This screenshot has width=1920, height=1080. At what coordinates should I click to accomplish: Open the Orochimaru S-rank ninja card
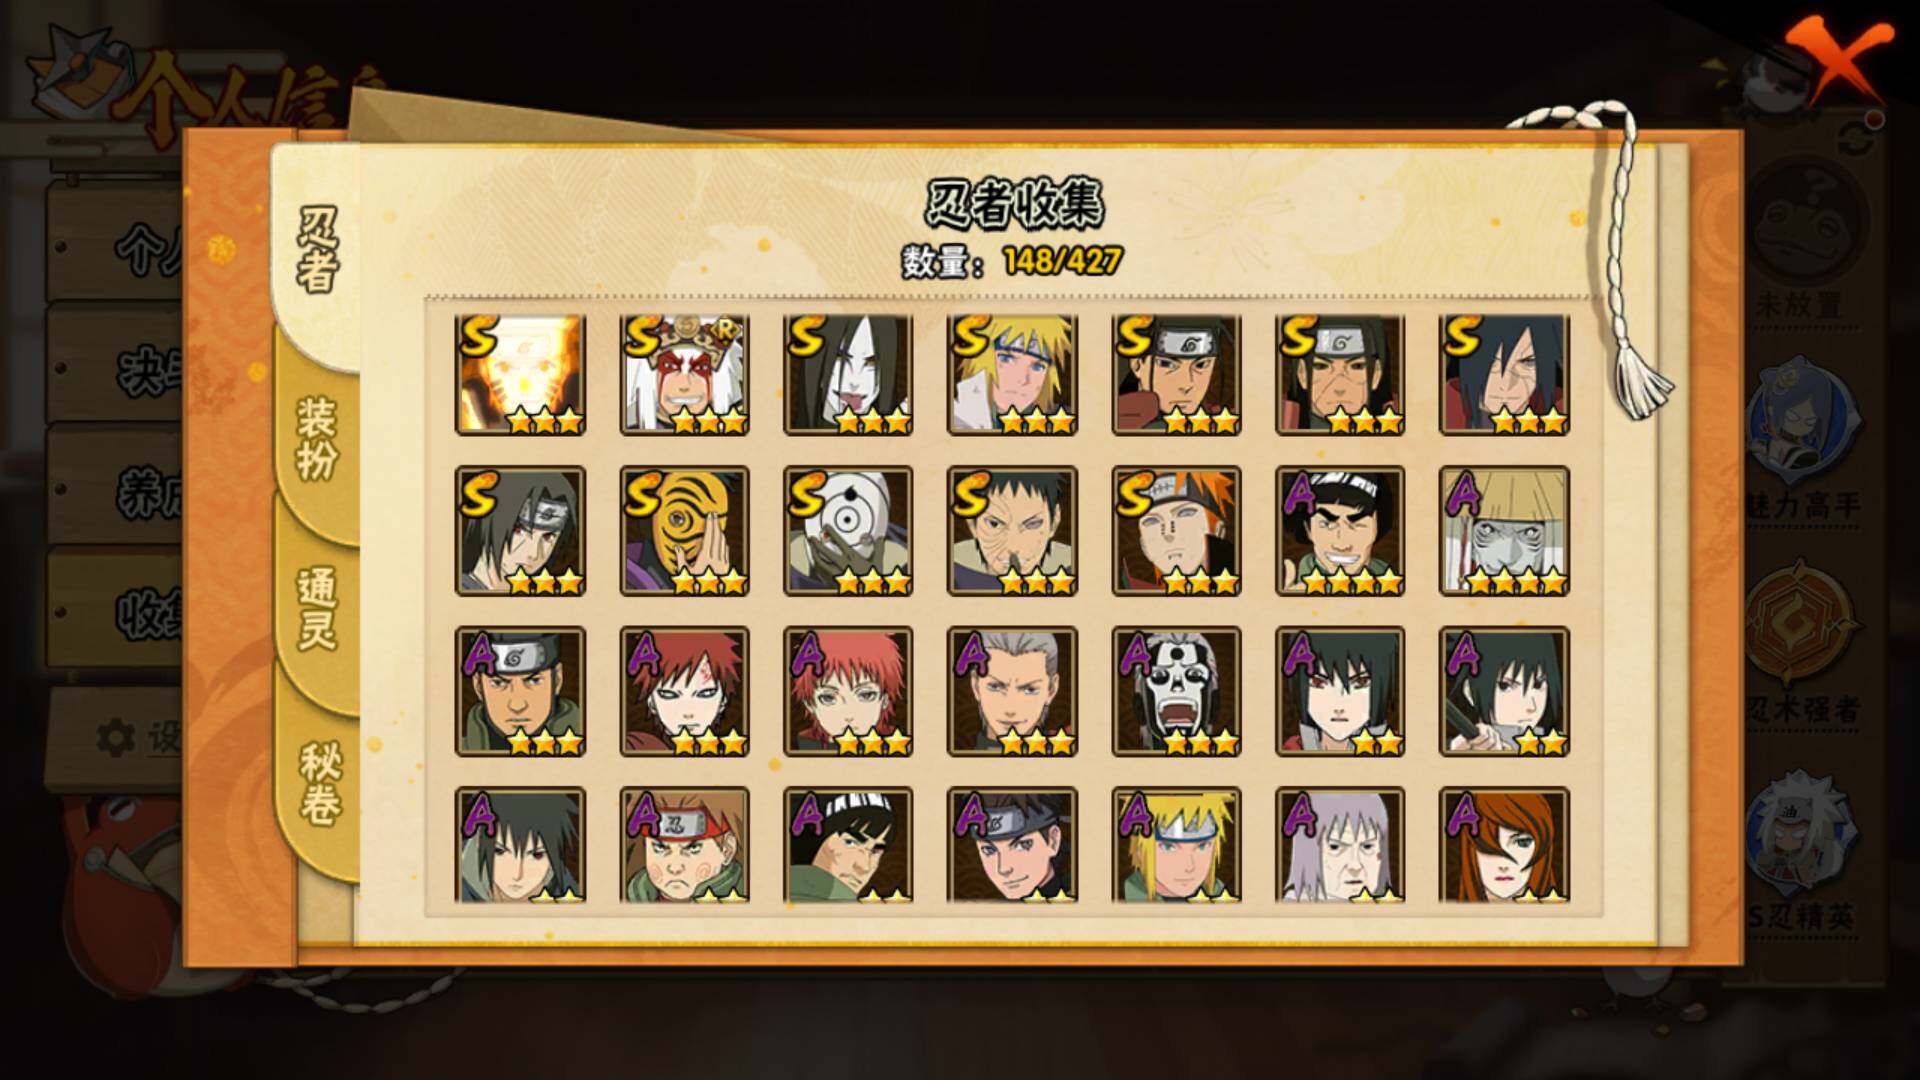pos(848,375)
